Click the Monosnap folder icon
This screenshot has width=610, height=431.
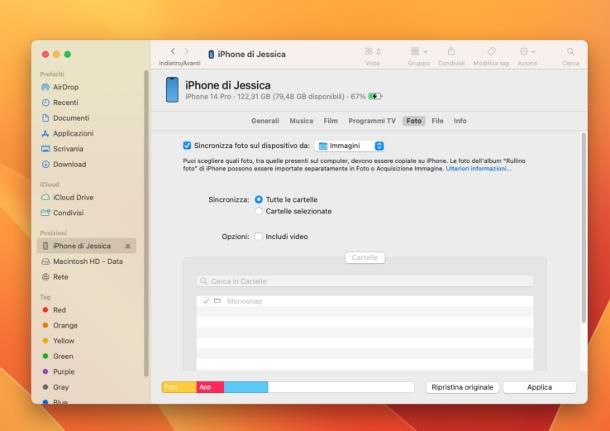tap(217, 301)
